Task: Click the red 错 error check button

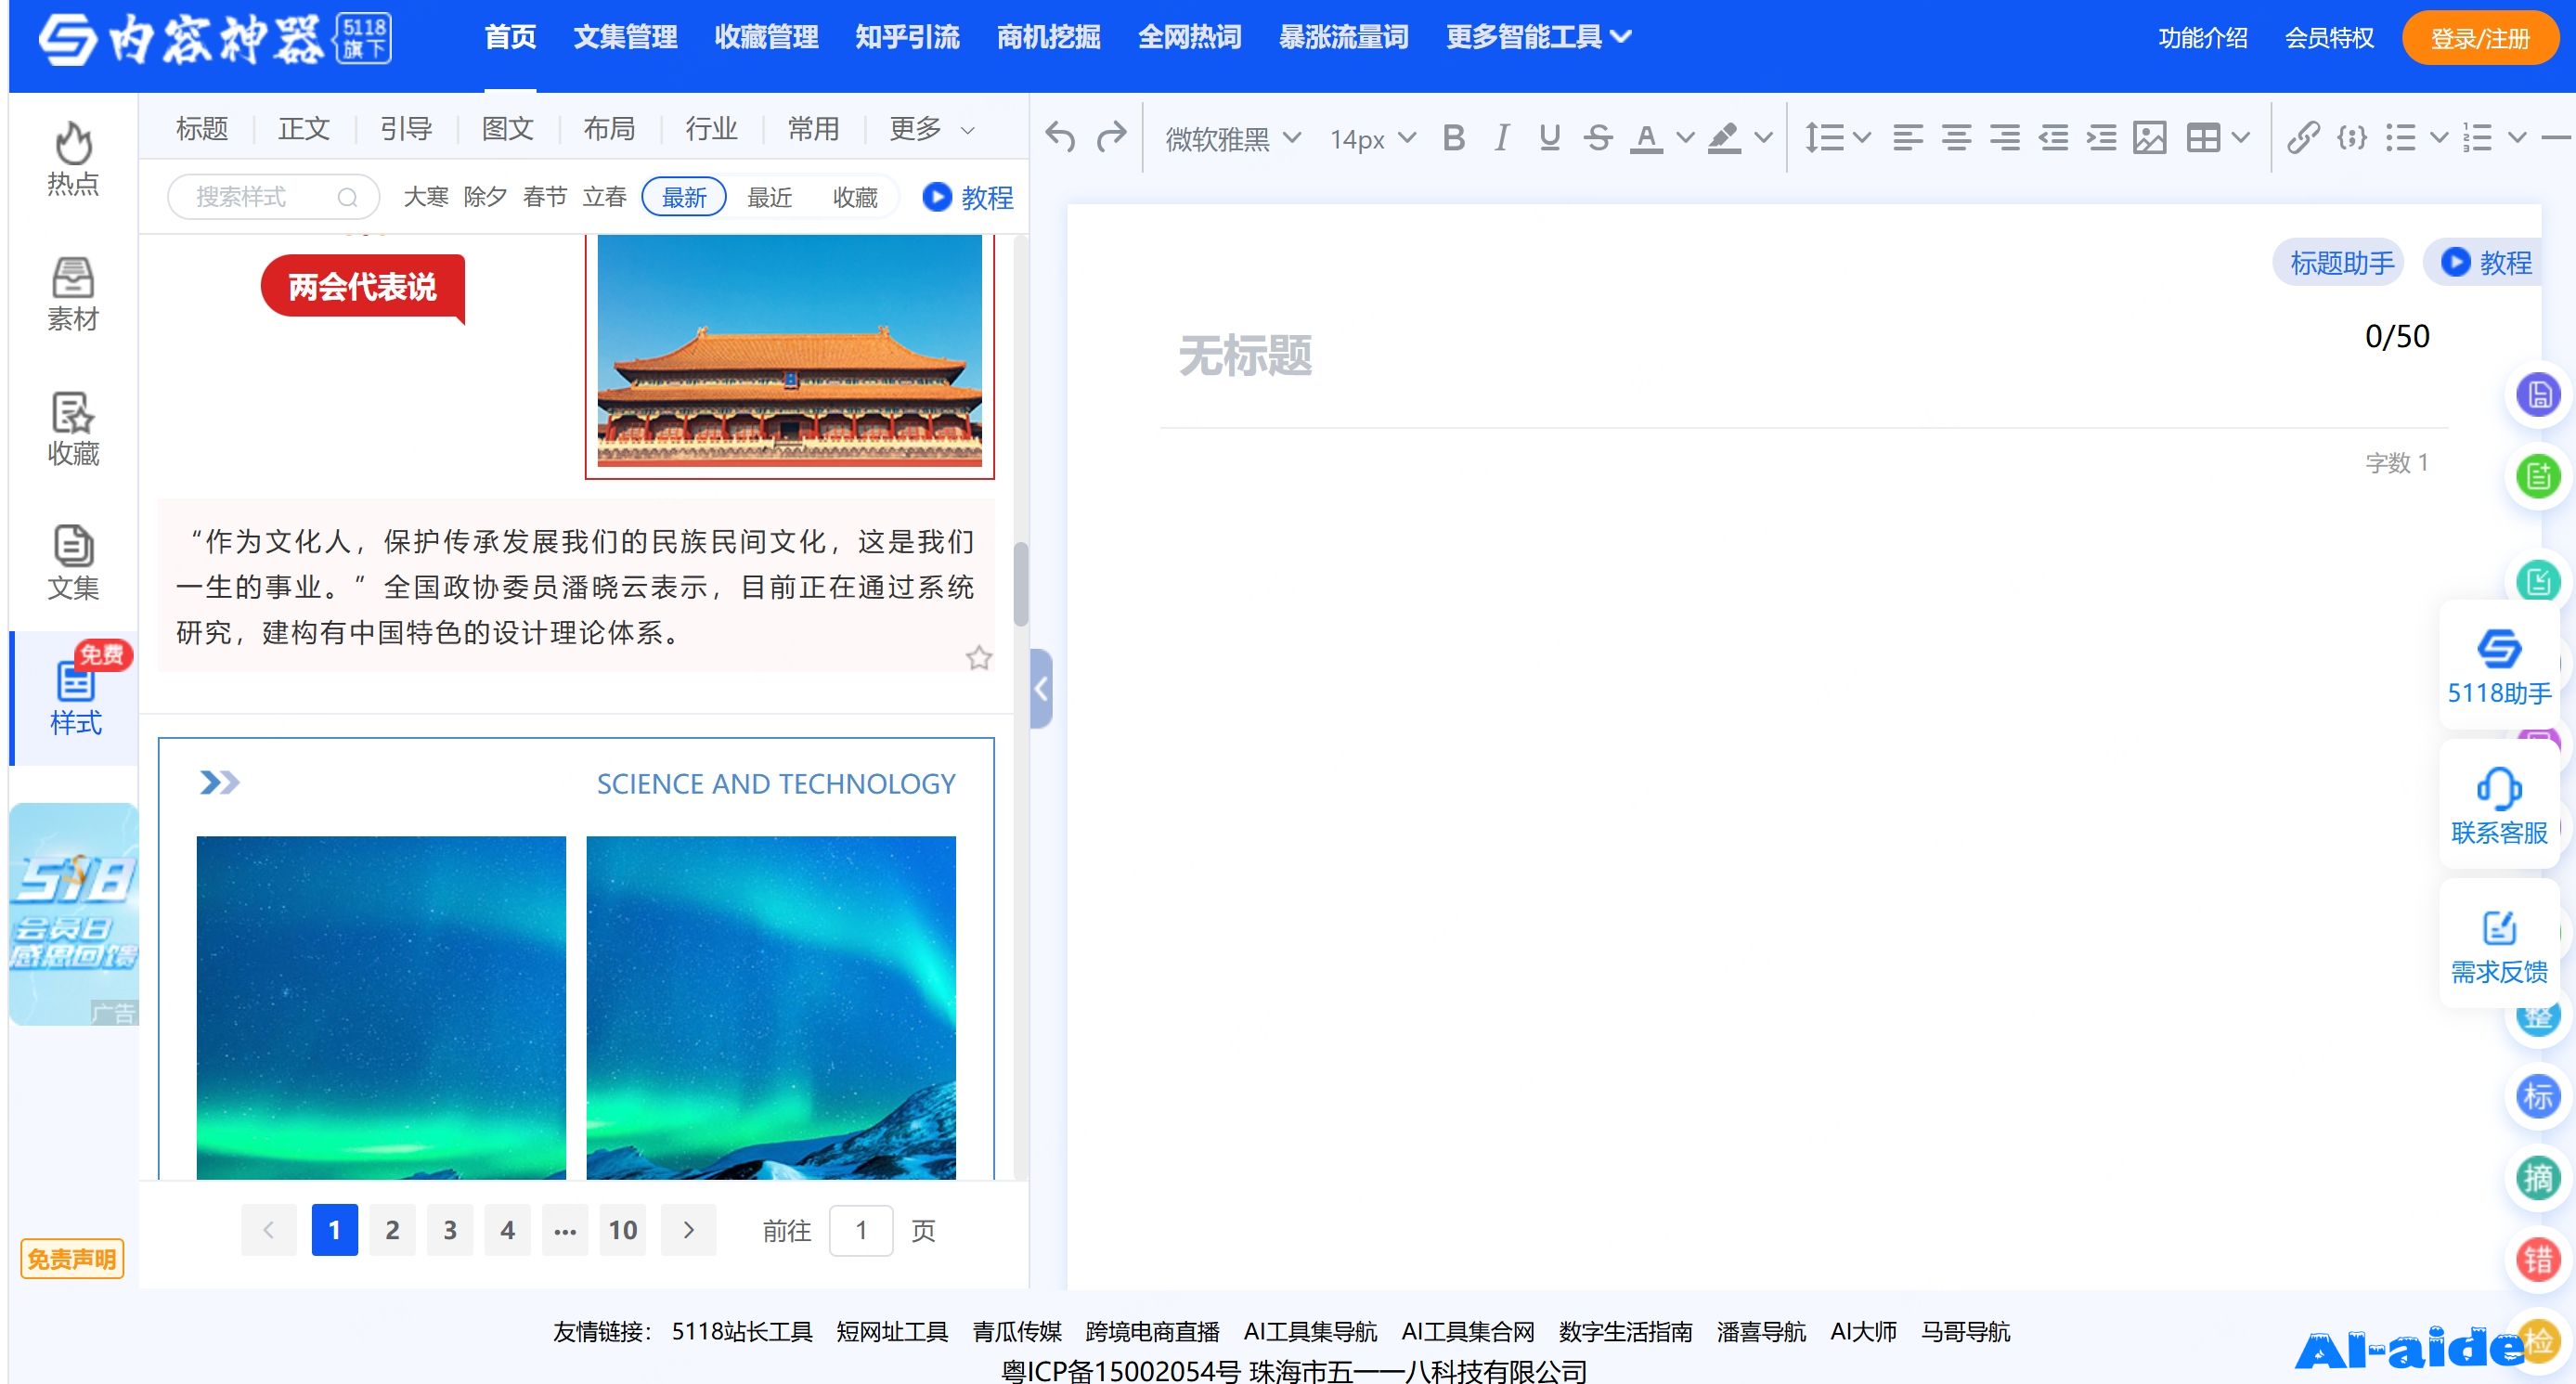Action: click(x=2538, y=1259)
